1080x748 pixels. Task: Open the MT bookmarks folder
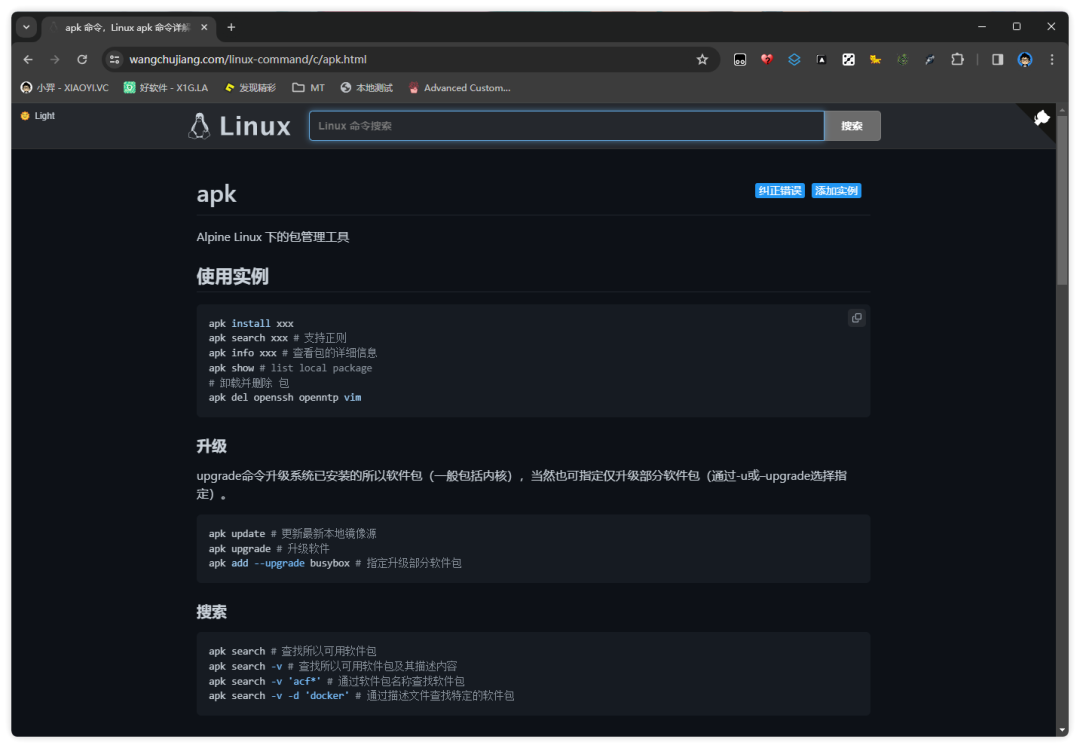(309, 88)
